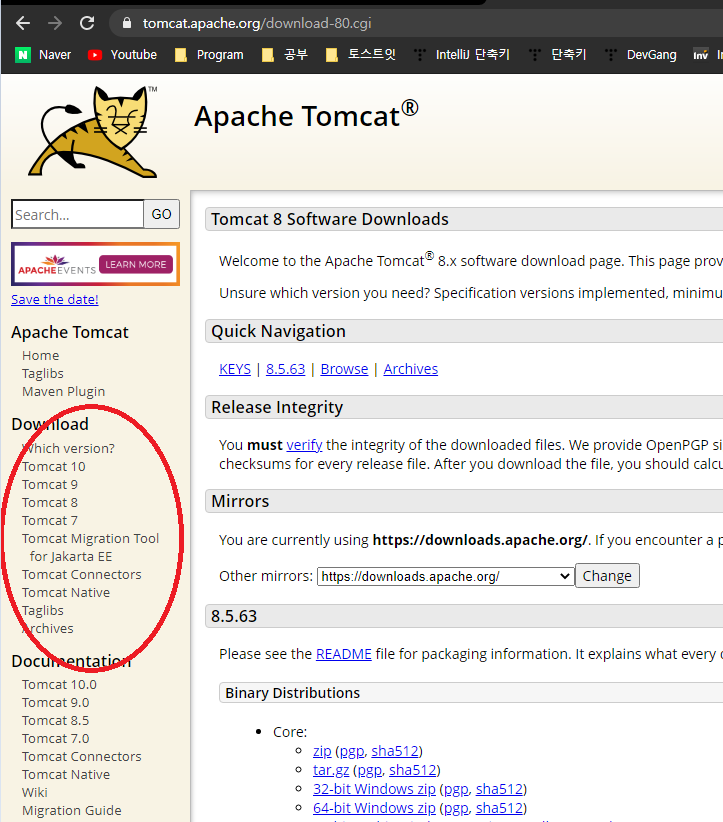Viewport: 723px width, 822px height.
Task: Open Taglibs under Download section
Action: point(42,610)
